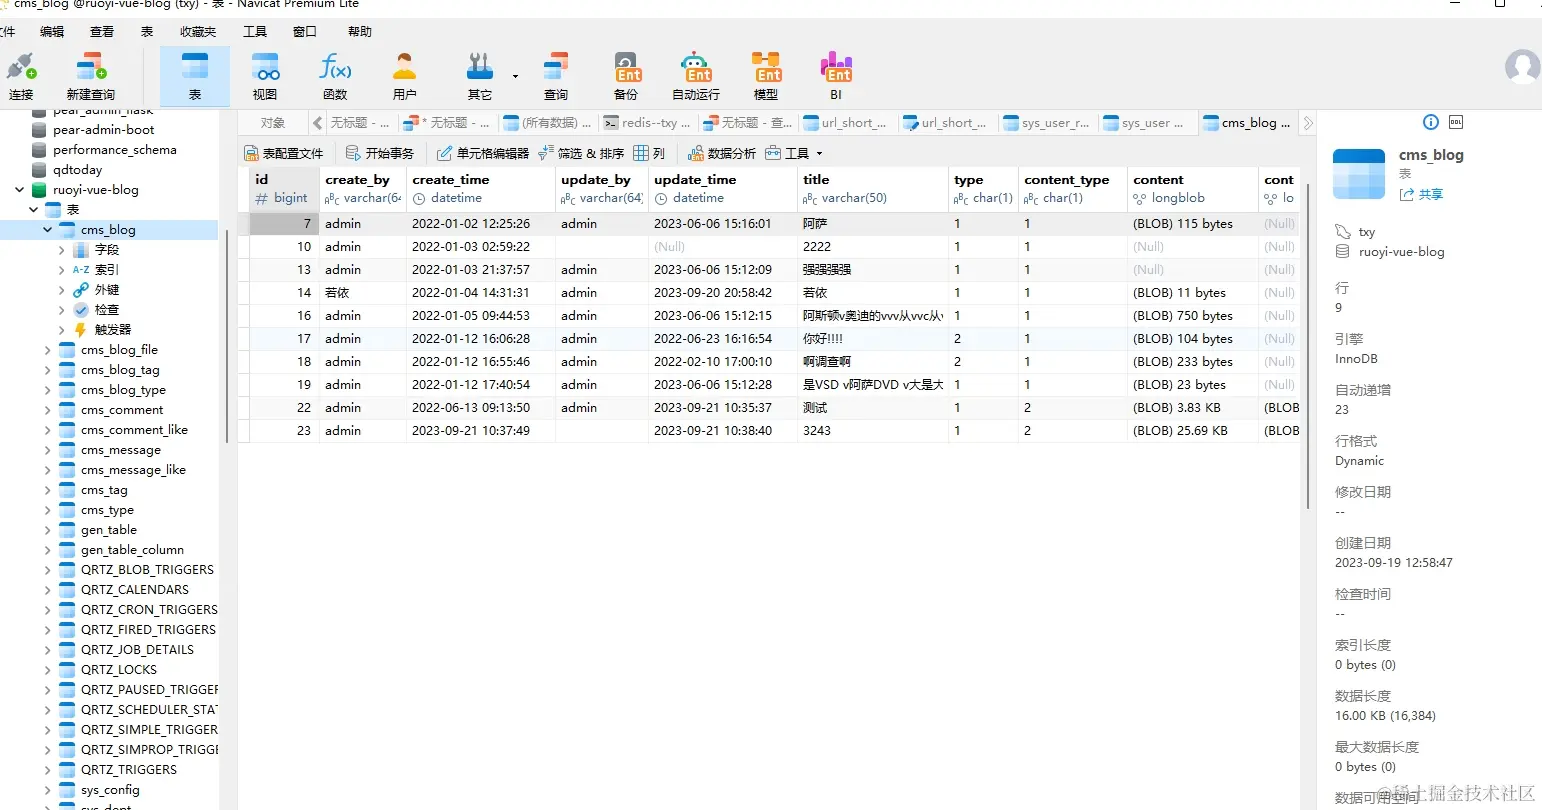Open a 新建查询 new query
The height and width of the screenshot is (810, 1542).
coord(90,76)
